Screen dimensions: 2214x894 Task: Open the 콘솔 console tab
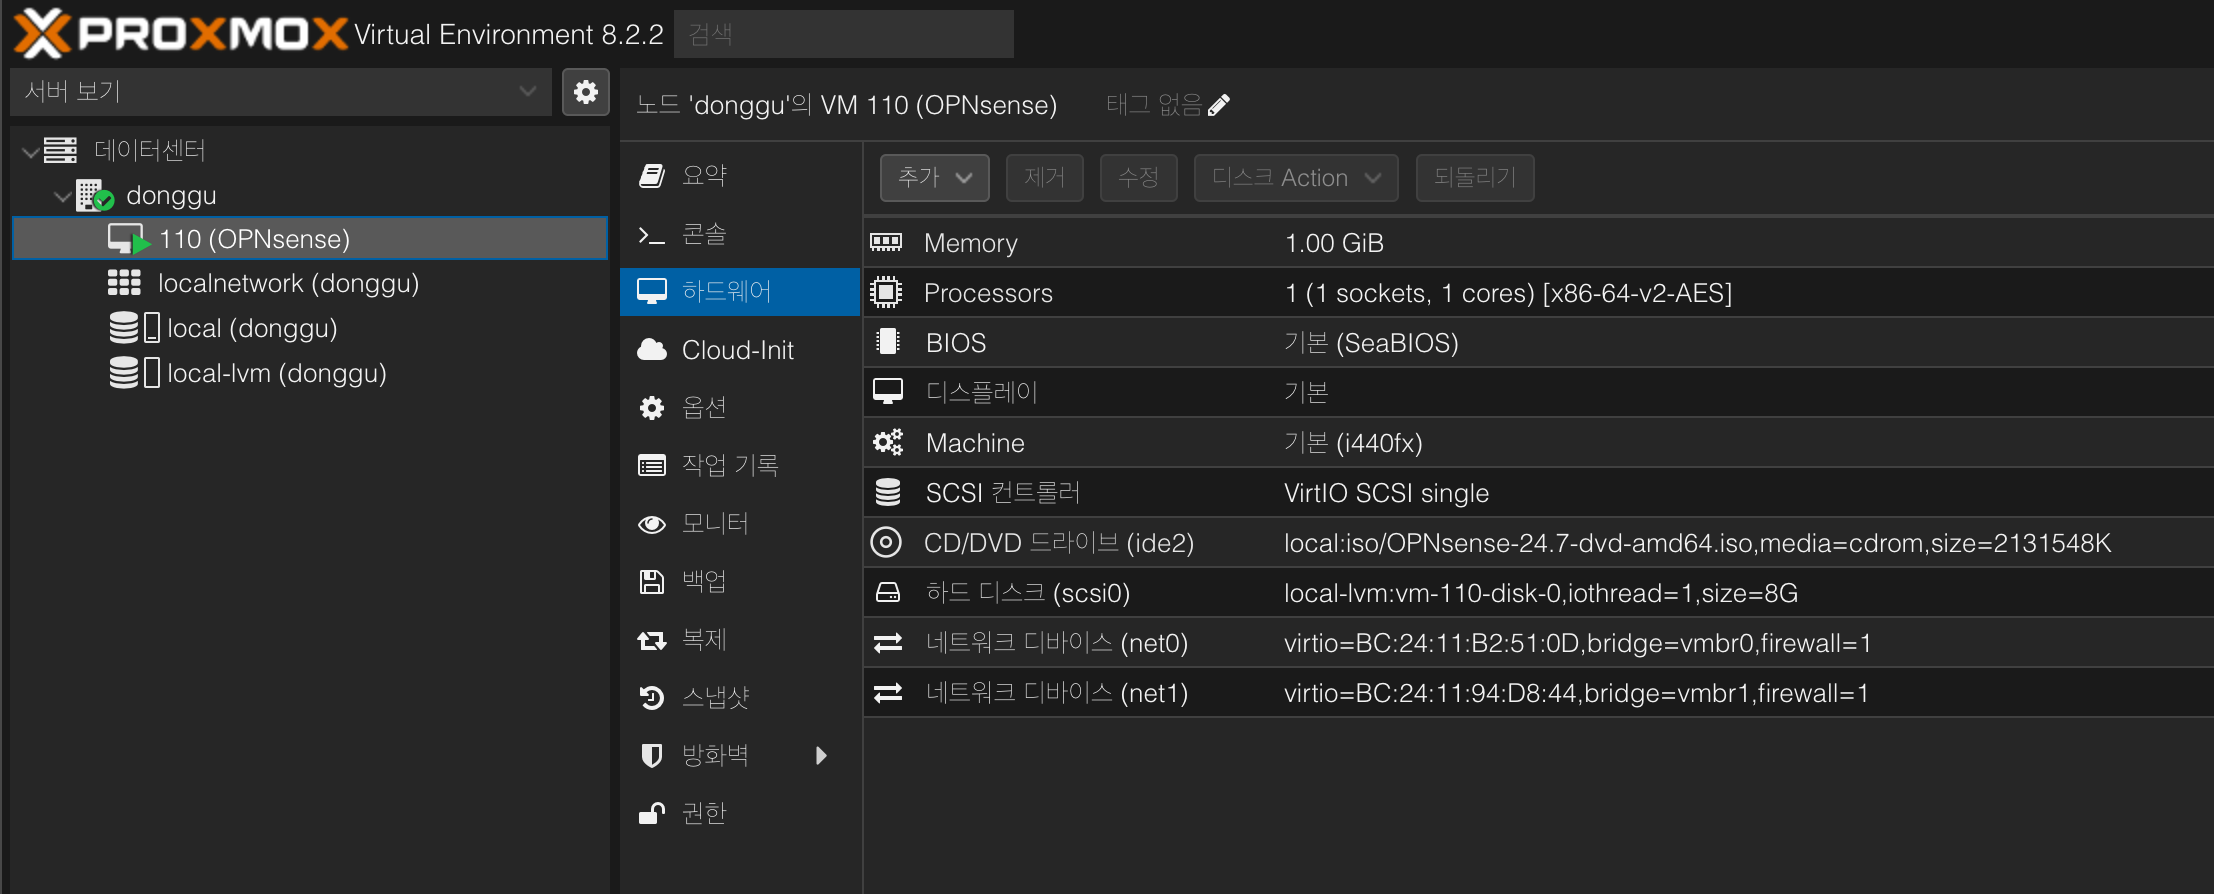click(x=740, y=234)
